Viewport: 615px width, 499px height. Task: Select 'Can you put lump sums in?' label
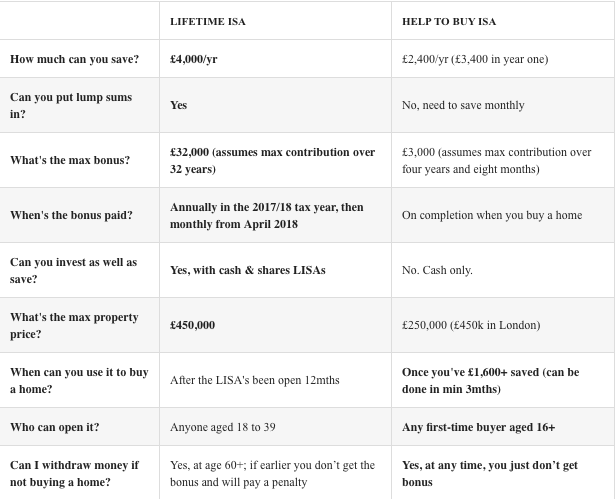pyautogui.click(x=71, y=105)
